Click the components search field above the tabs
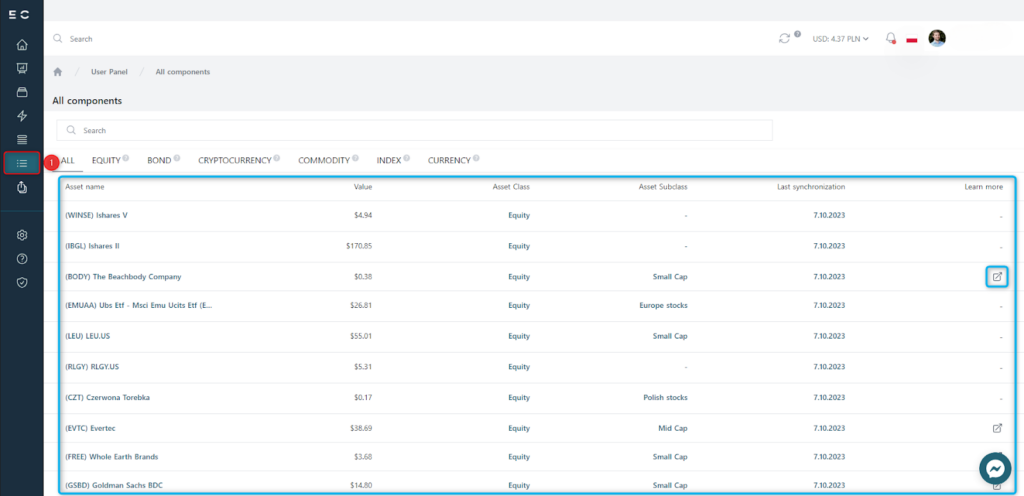The image size is (1024, 496). coord(414,131)
